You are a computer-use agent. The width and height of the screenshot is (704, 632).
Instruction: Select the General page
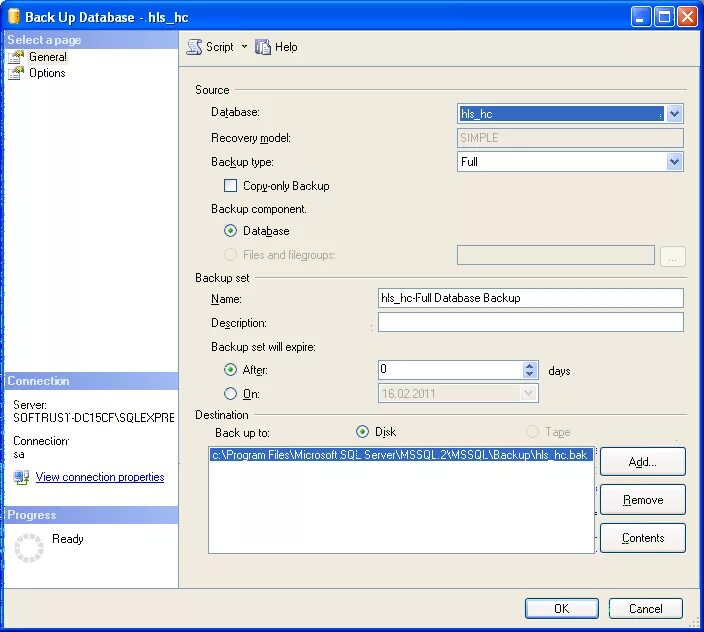48,57
